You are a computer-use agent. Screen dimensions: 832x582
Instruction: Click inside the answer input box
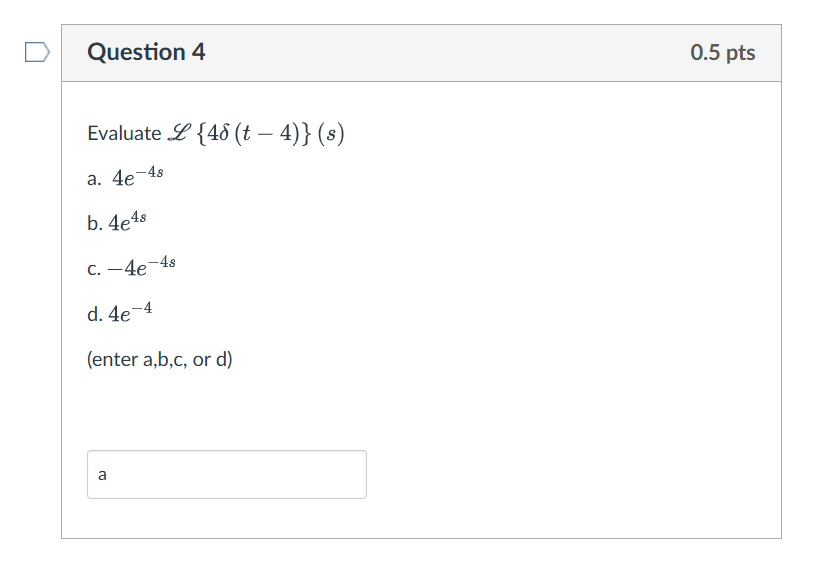pos(225,474)
